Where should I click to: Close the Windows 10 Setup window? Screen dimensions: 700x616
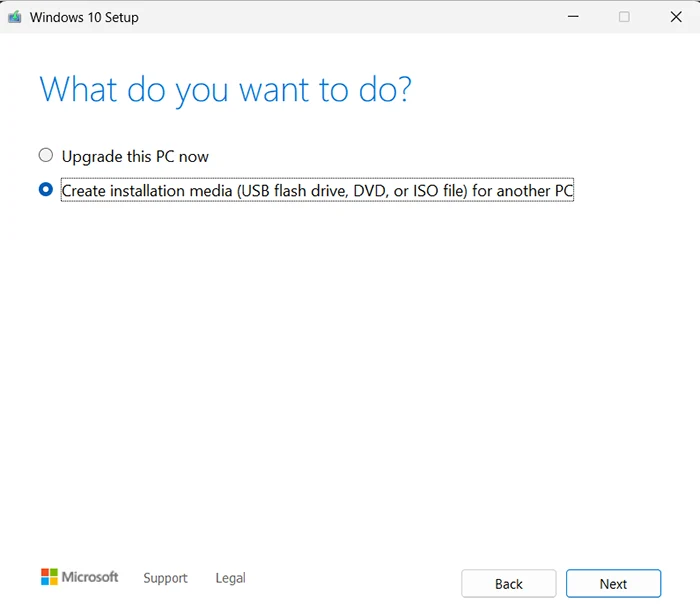pyautogui.click(x=676, y=17)
